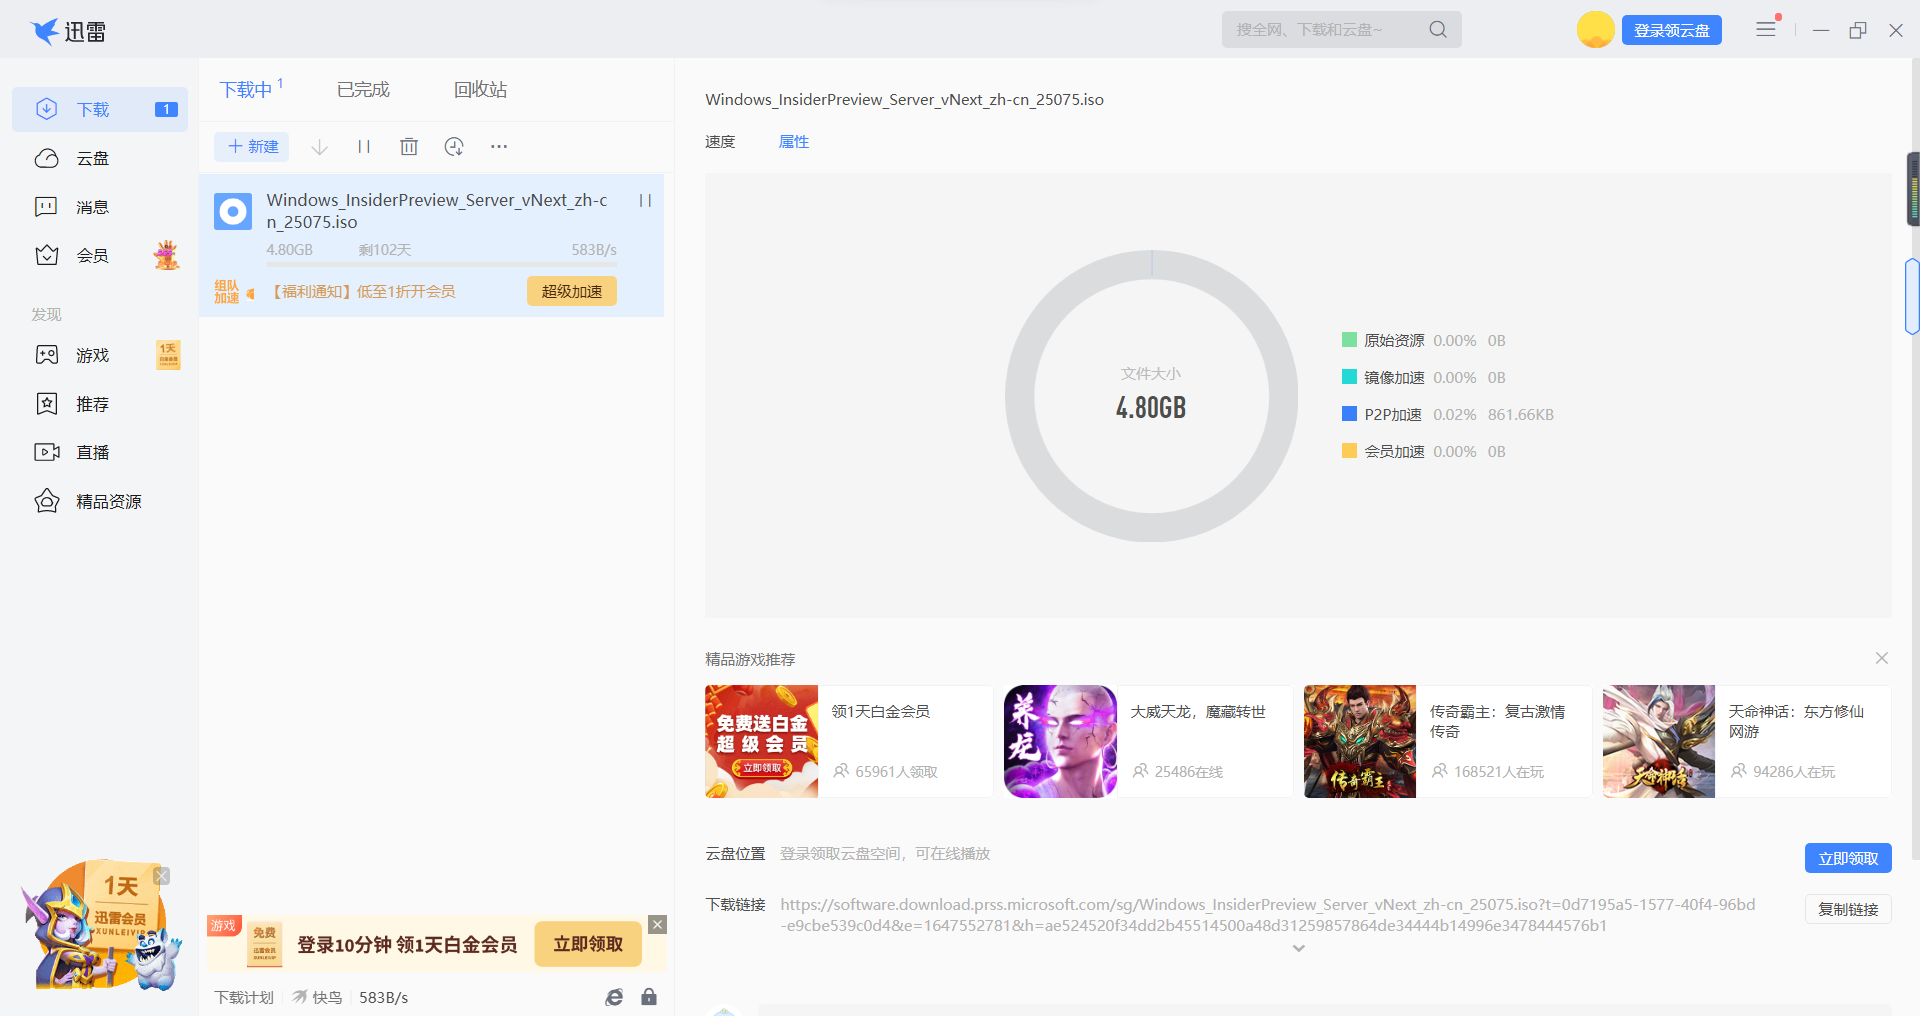Click 立即领取 cloud space button
This screenshot has width=1920, height=1016.
1848,858
